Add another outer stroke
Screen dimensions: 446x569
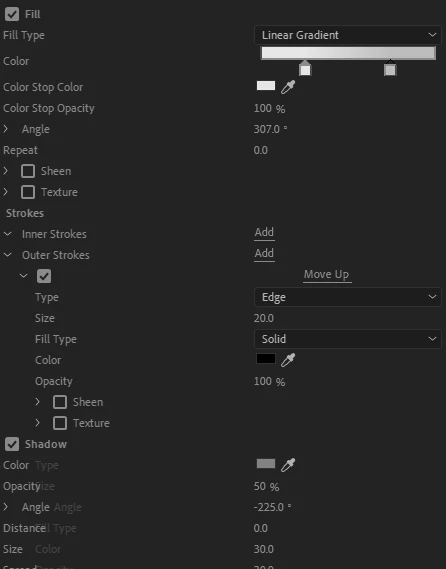pyautogui.click(x=264, y=253)
